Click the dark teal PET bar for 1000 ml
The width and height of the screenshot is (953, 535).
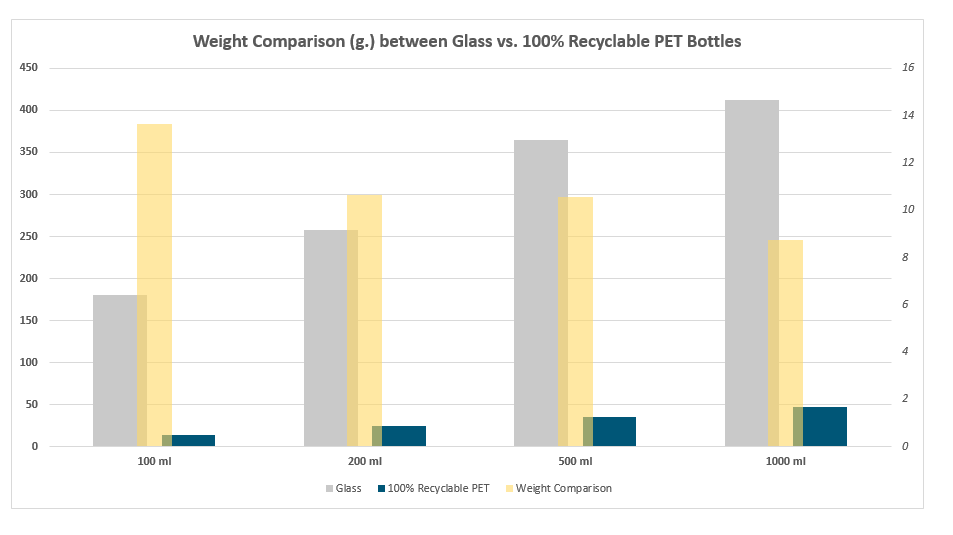[x=826, y=426]
